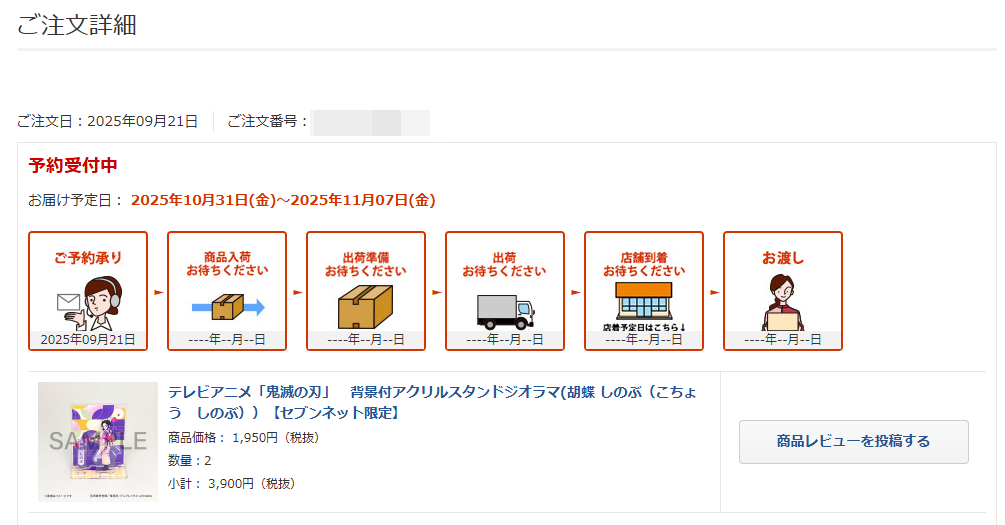The image size is (1005, 525).
Task: Click the 2025年09月21日 date under ご予約承り
Action: [x=88, y=340]
